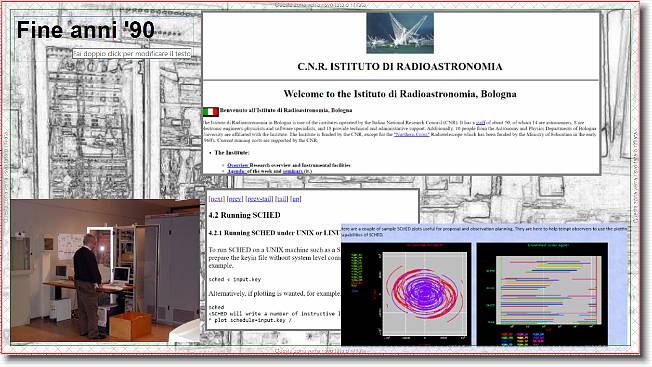The image size is (652, 367).
Task: Go to the [prev] page link
Action: tap(235, 199)
